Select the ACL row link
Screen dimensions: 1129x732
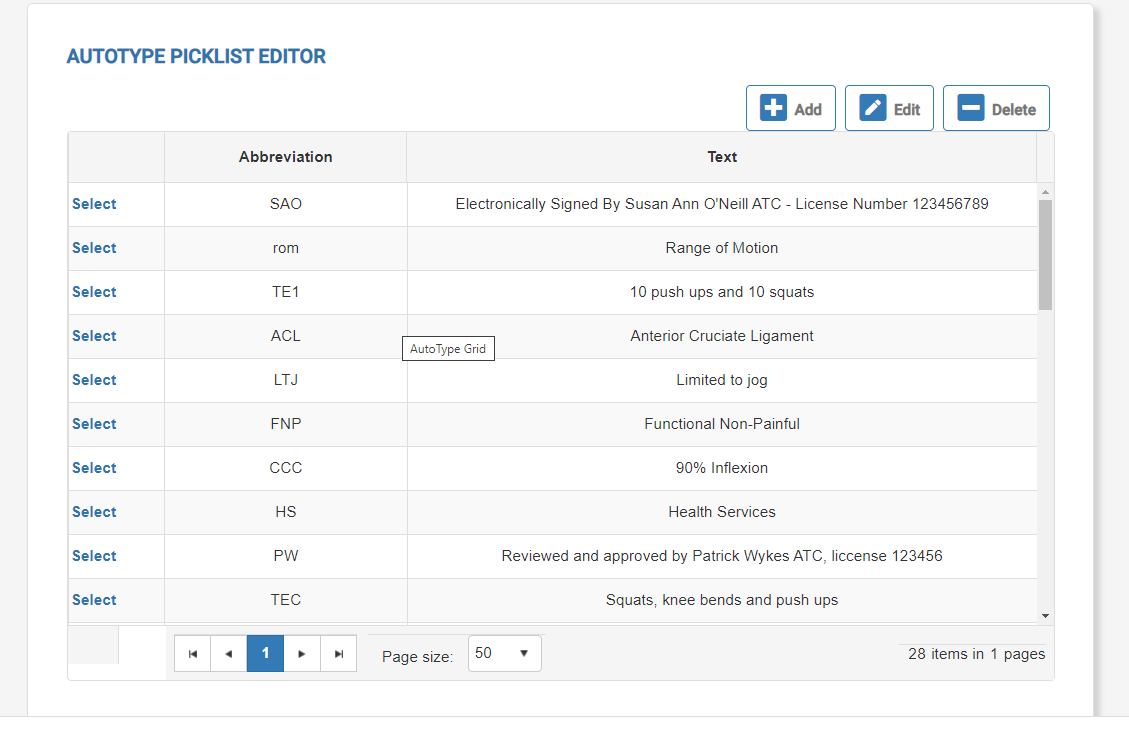click(94, 336)
